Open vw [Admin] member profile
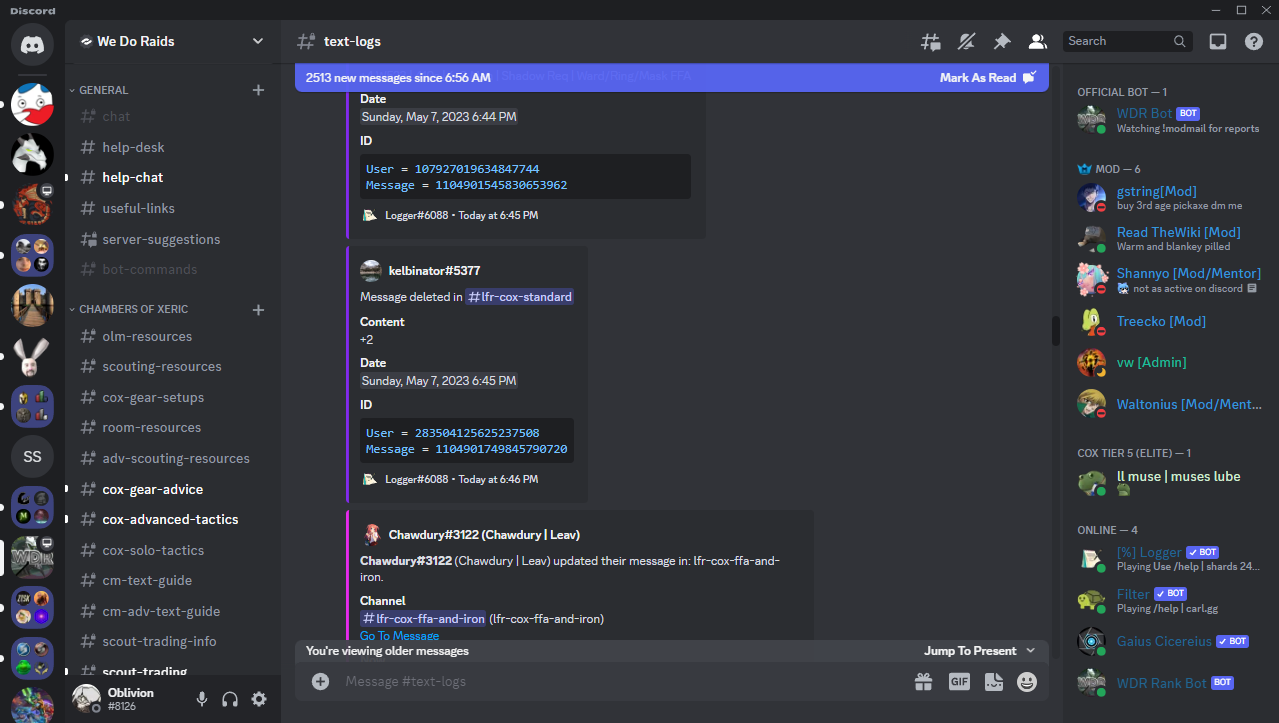Screen dimensions: 1279x723 coord(1168,362)
